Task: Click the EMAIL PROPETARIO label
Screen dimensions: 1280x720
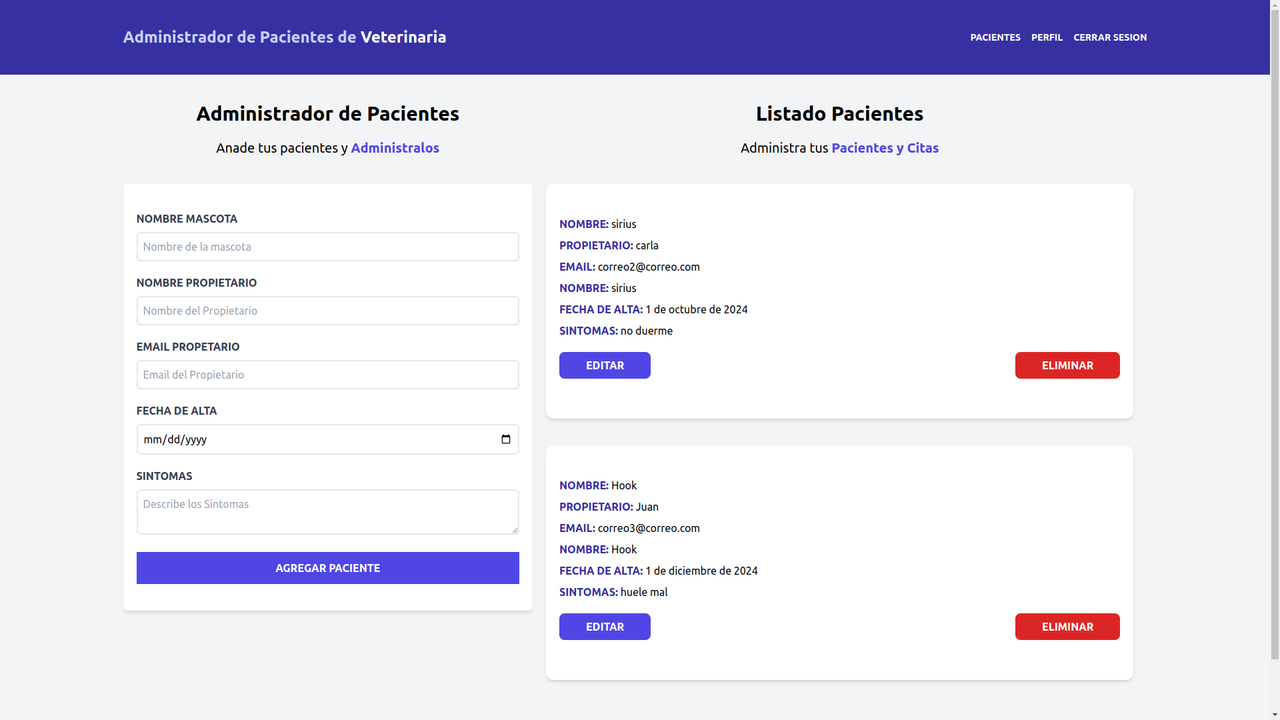Action: point(188,347)
